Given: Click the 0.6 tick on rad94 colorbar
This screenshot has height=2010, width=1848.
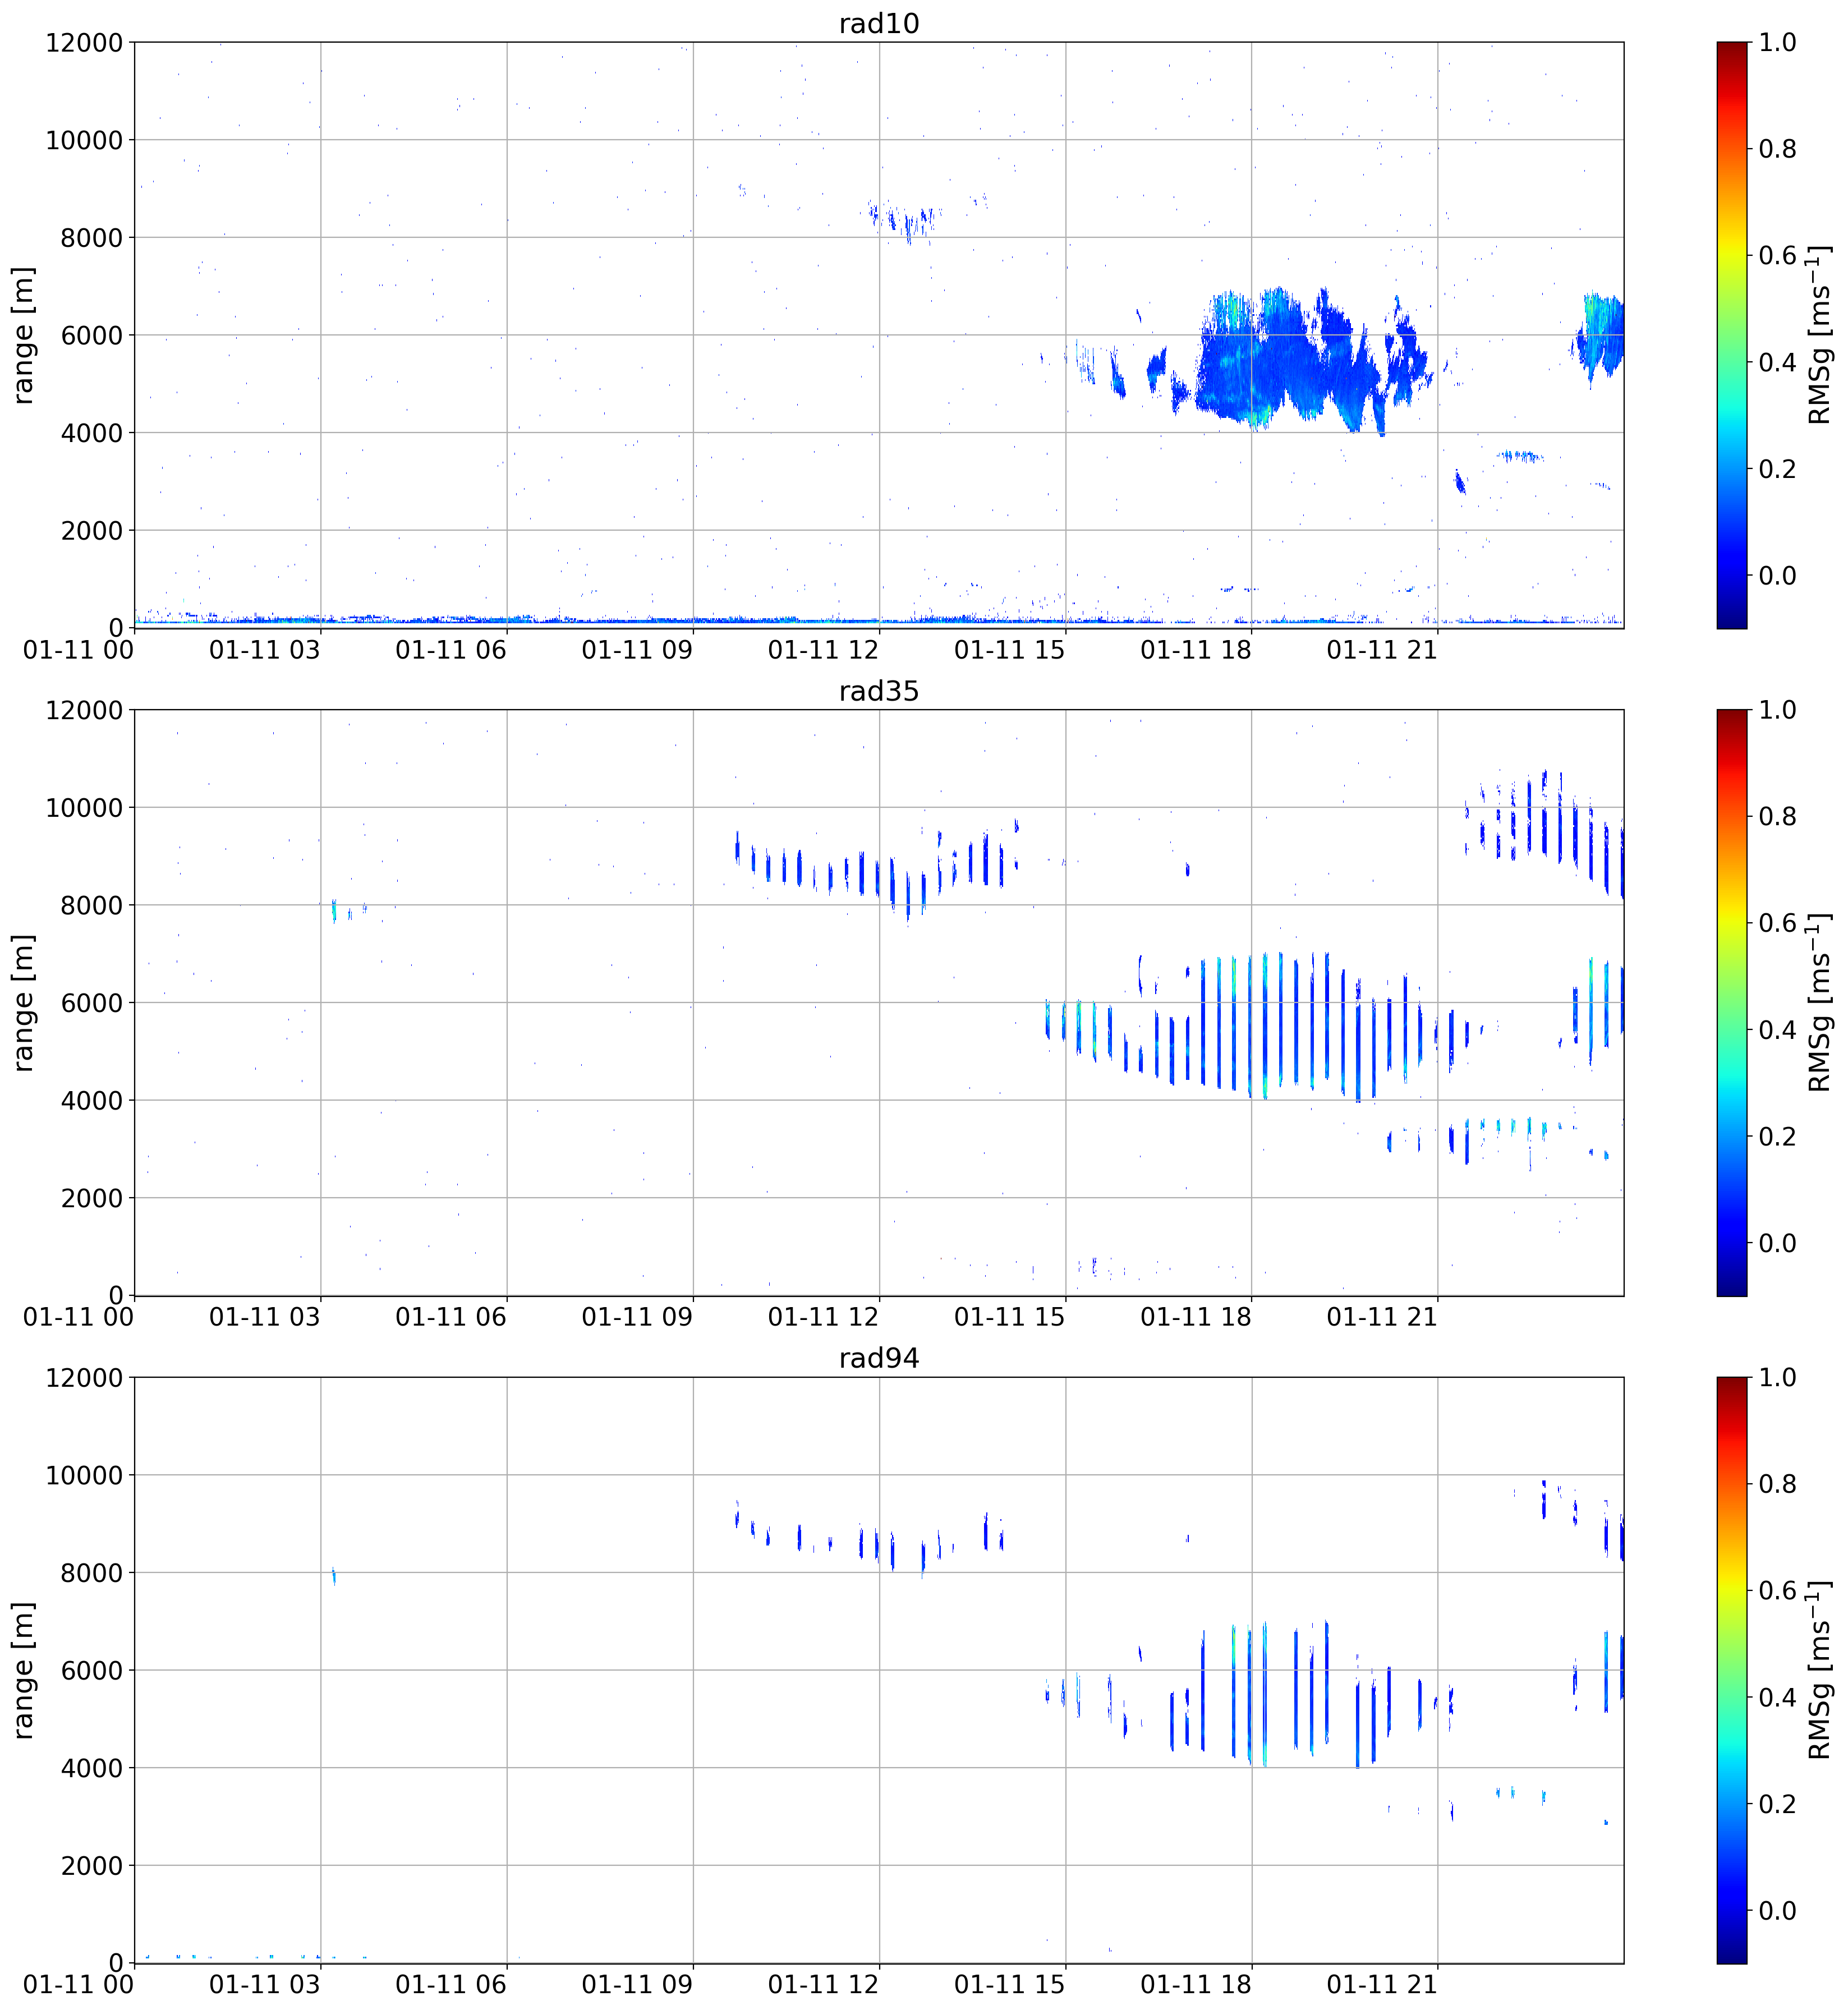Looking at the screenshot, I should [1778, 1591].
